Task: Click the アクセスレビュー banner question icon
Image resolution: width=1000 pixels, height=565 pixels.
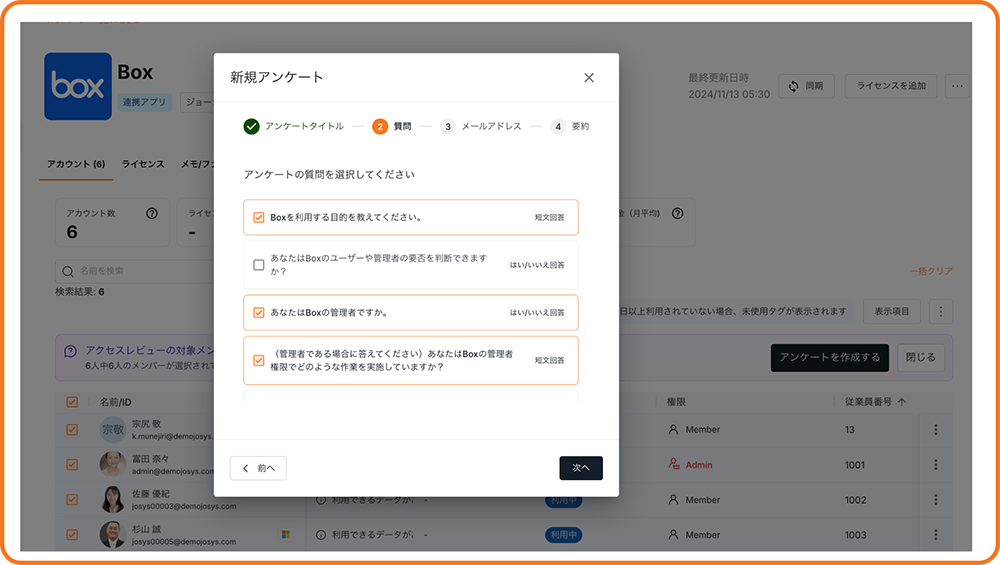Action: click(71, 351)
